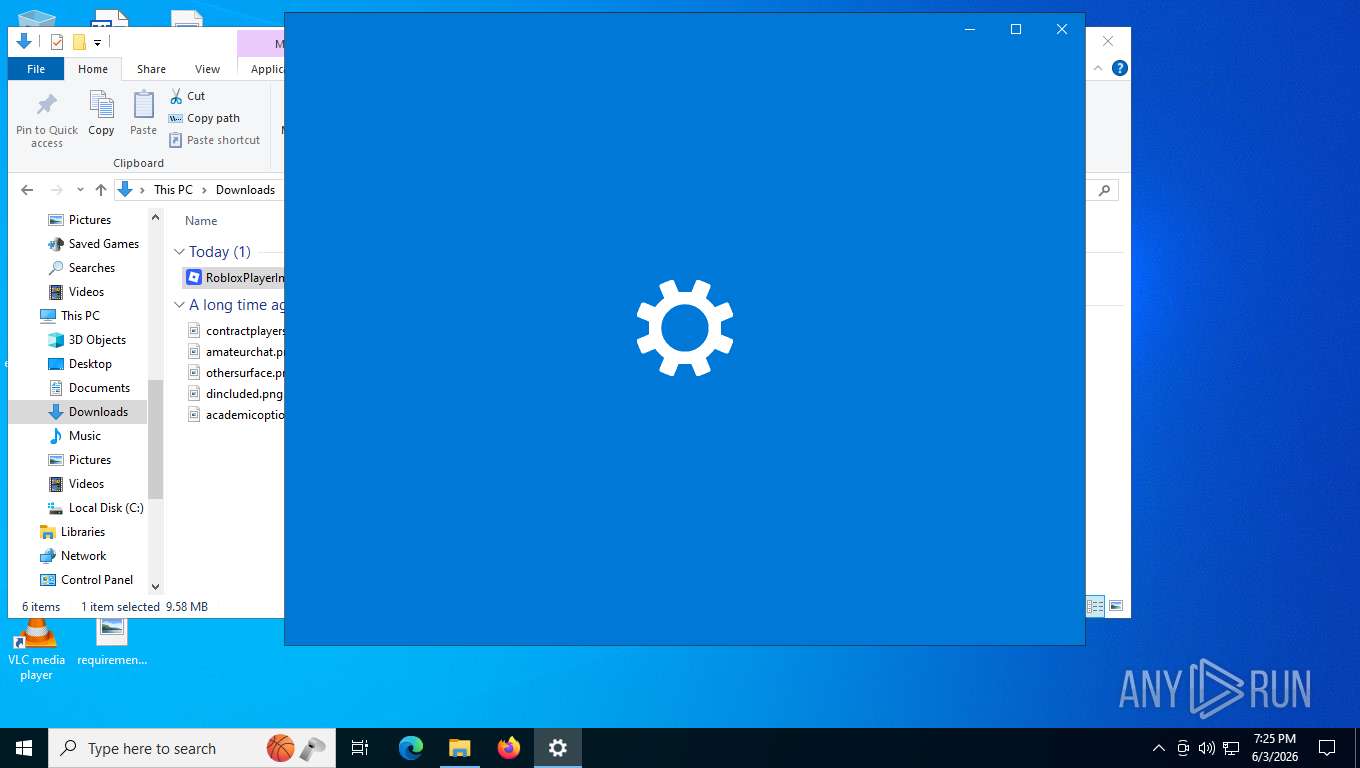
Task: Select the dincluded.png file
Action: tap(234, 394)
